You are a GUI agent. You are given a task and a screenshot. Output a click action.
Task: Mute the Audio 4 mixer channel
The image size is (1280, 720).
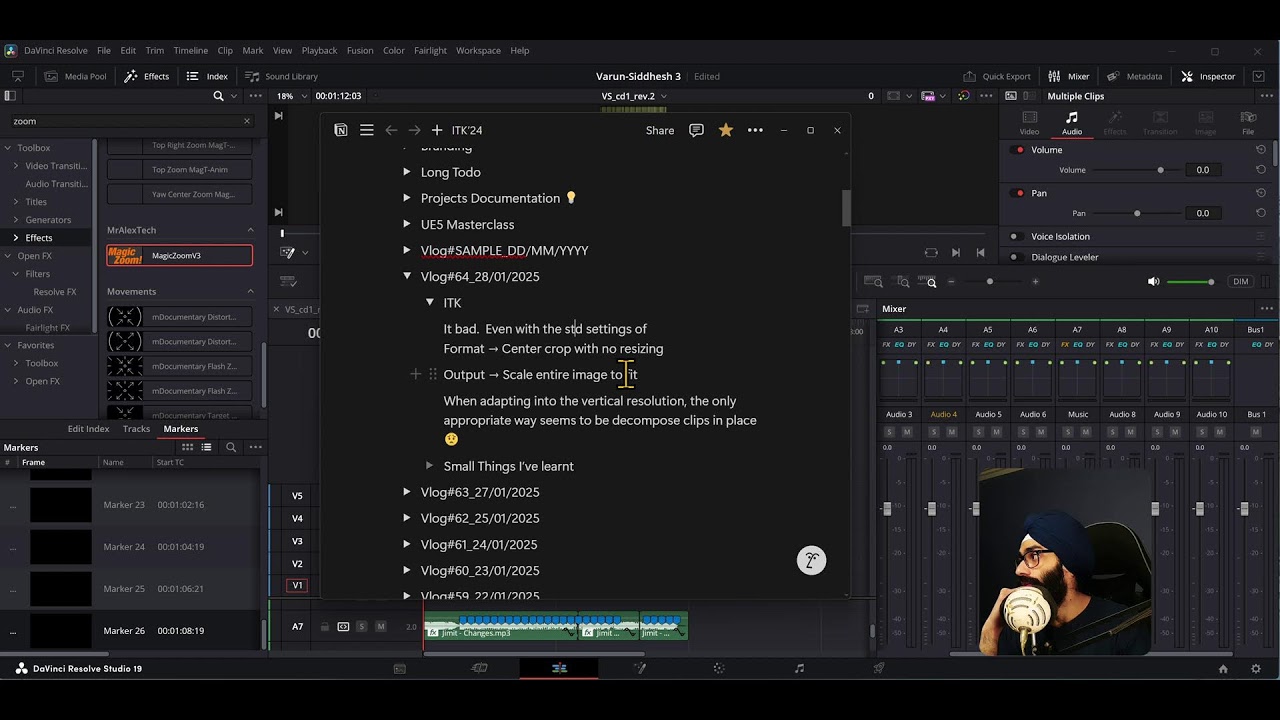tap(952, 432)
